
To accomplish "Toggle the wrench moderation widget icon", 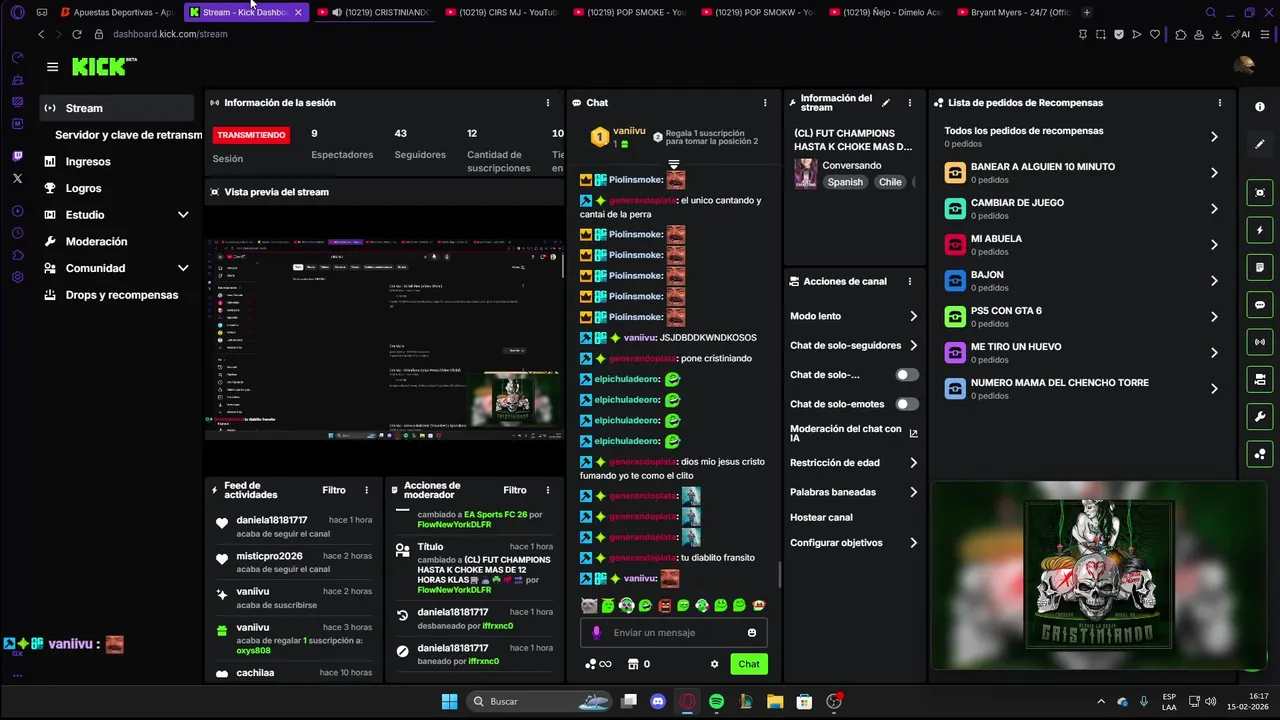I will coord(1260,417).
